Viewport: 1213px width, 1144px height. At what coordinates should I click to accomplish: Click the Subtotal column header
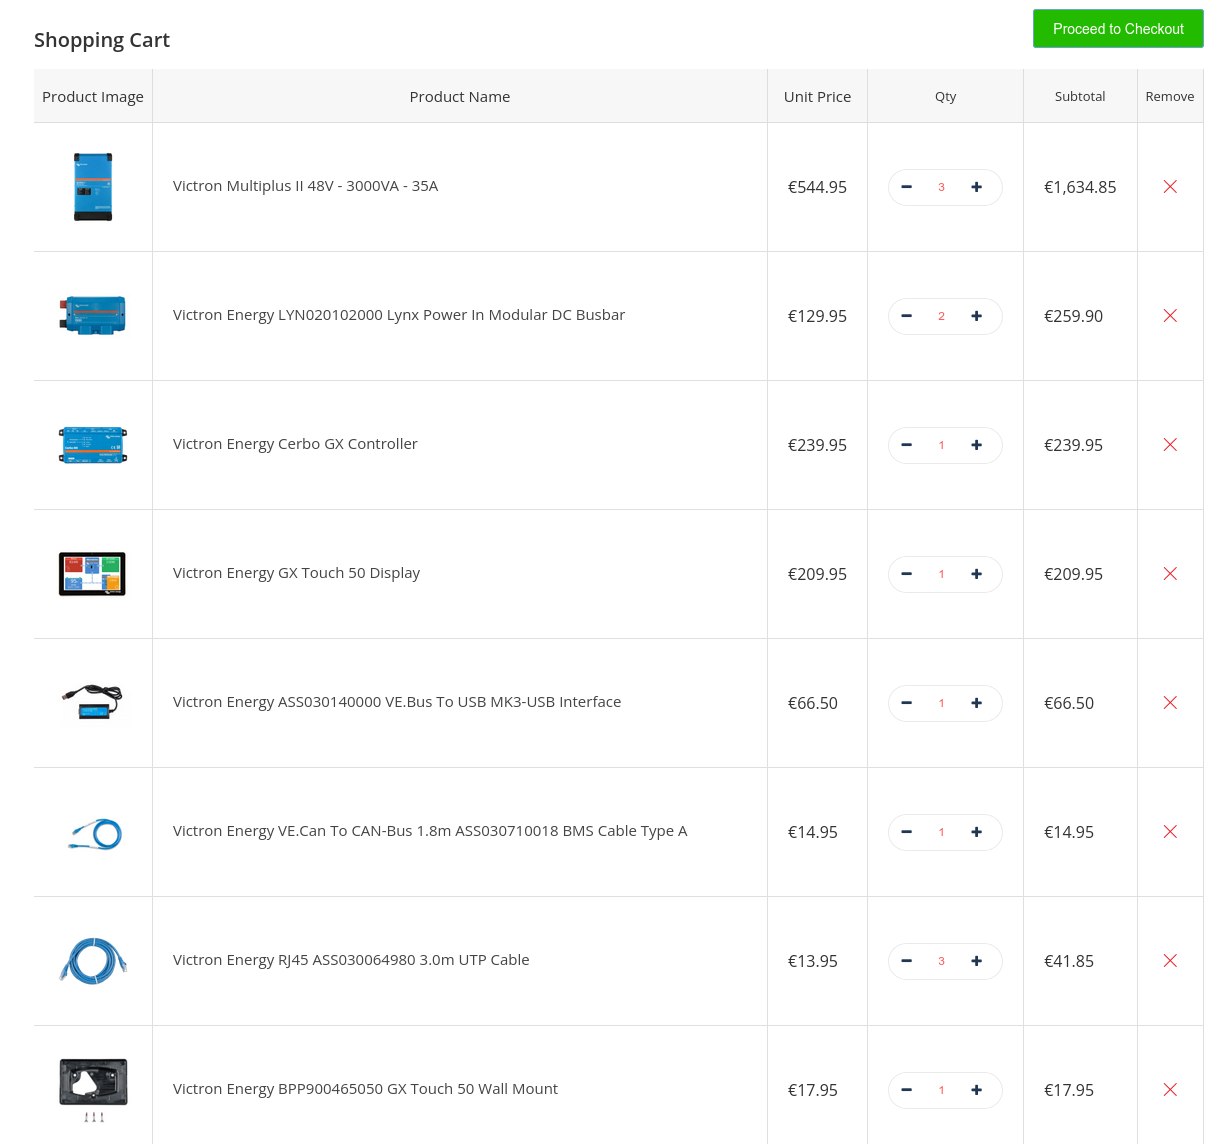pyautogui.click(x=1080, y=97)
